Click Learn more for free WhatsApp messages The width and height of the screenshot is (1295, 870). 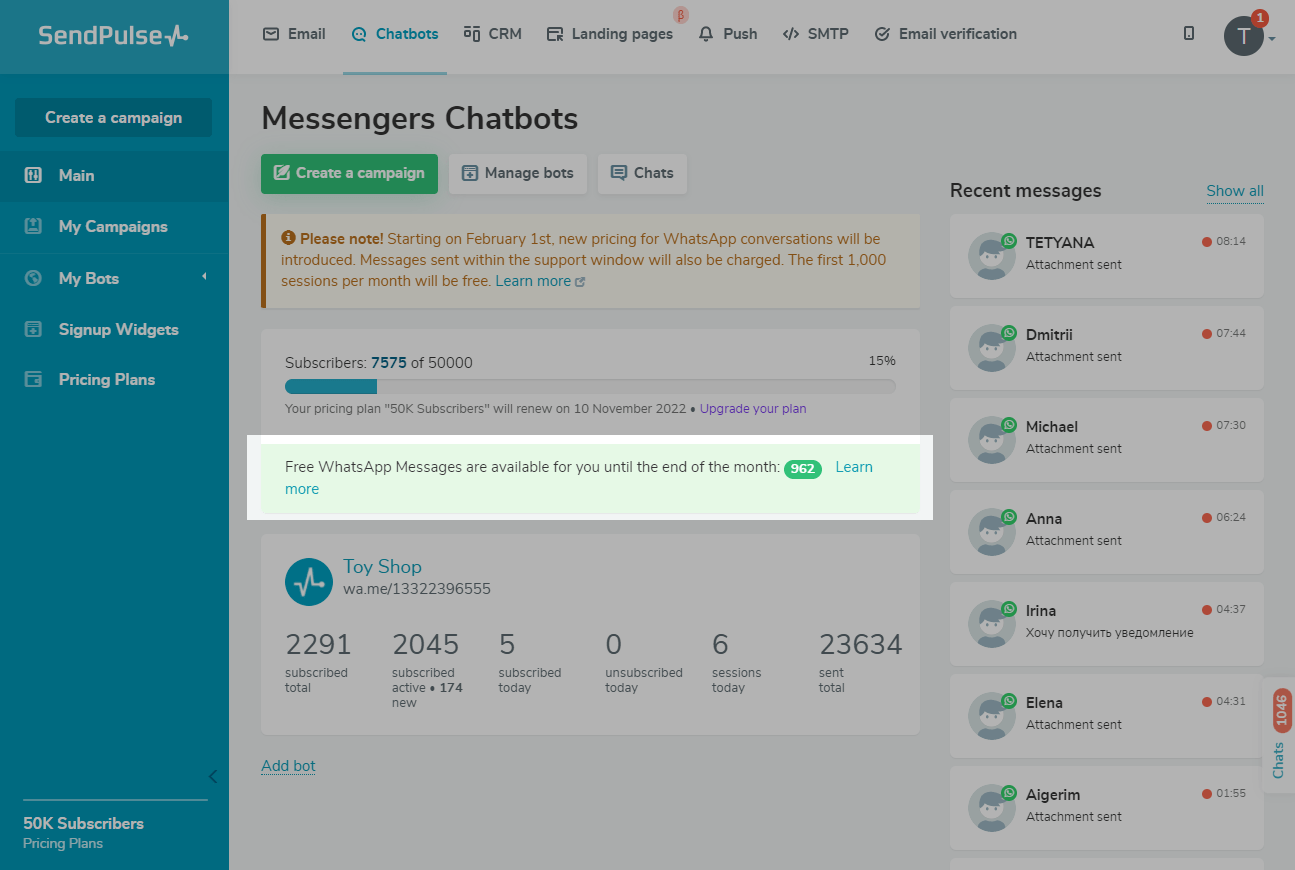(854, 467)
